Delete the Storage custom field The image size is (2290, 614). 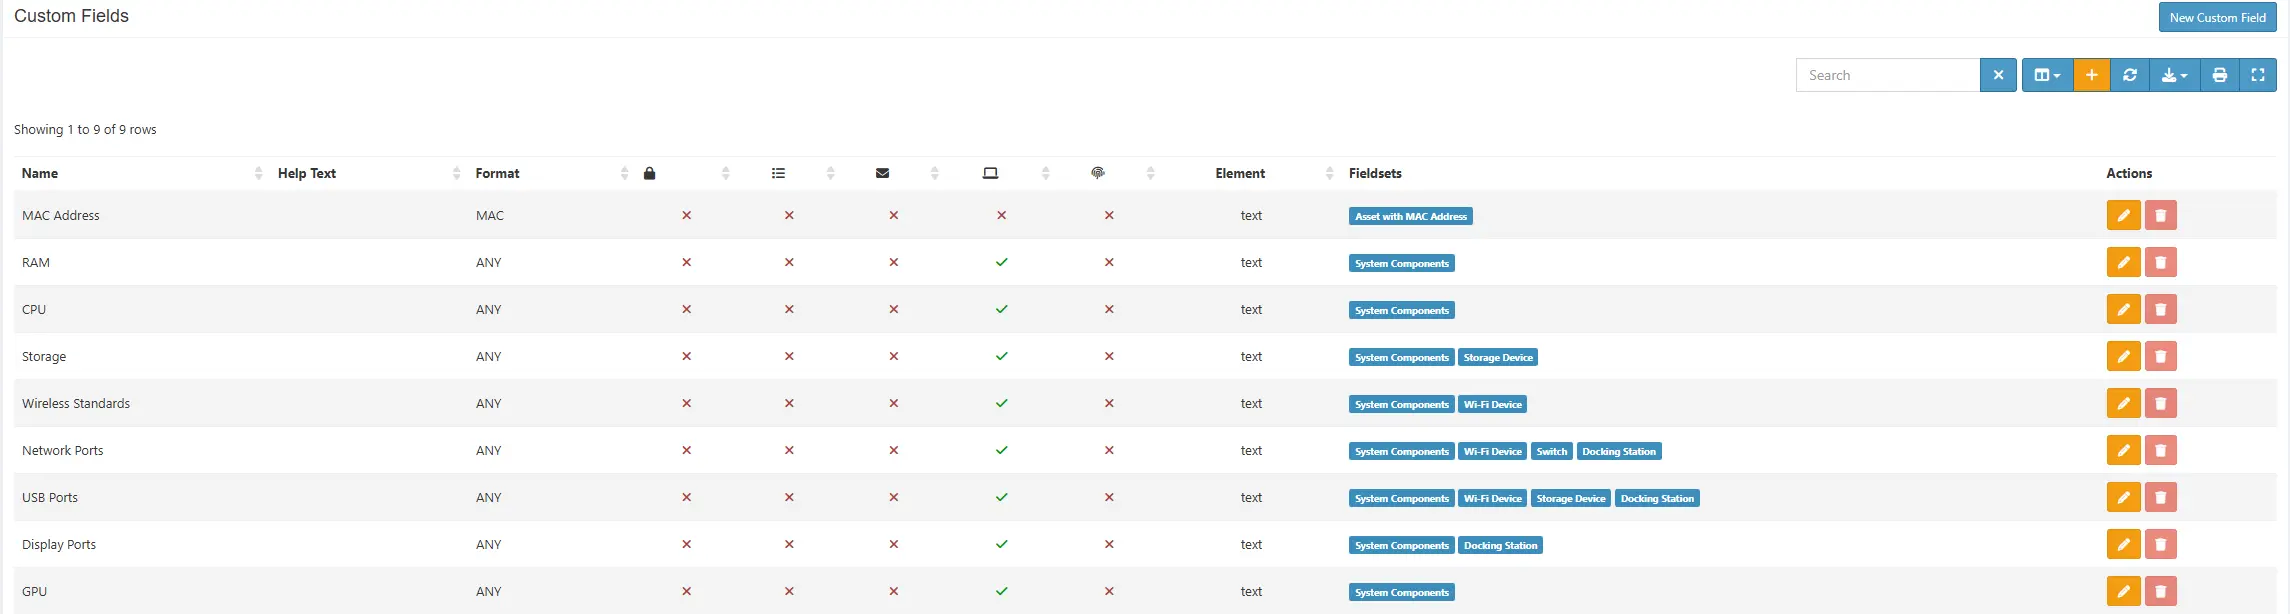point(2160,356)
